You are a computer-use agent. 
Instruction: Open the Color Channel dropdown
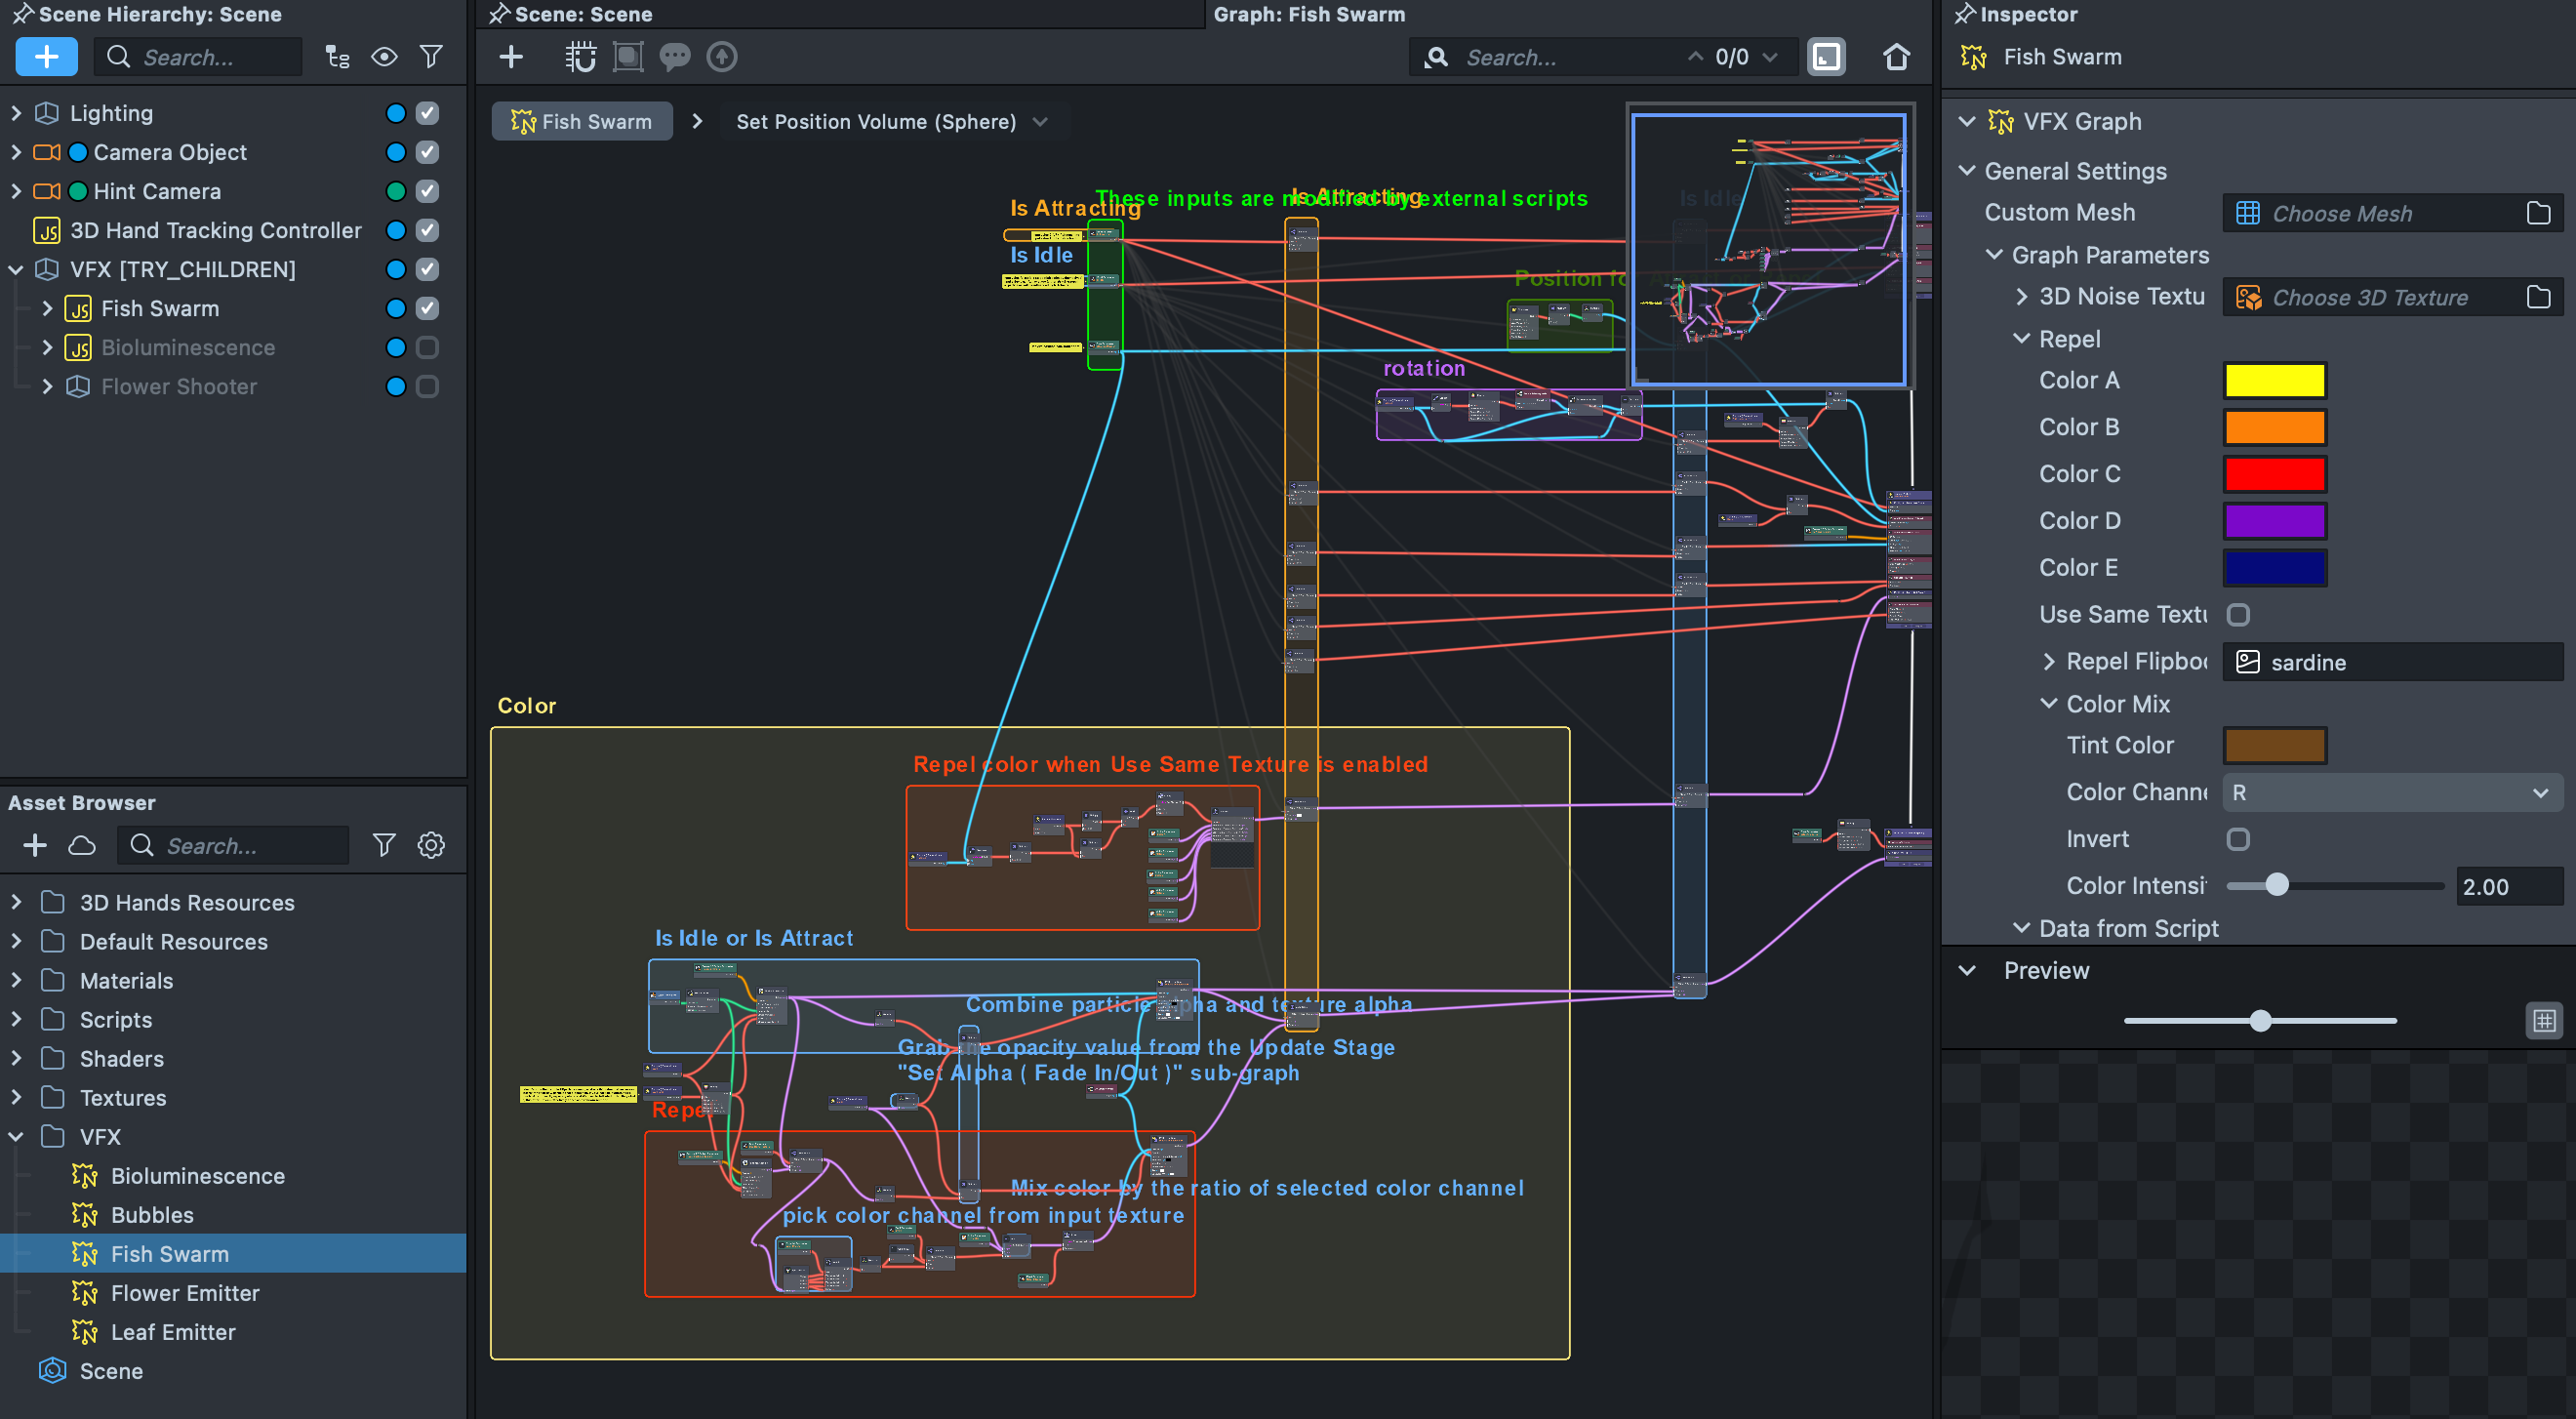(2391, 792)
